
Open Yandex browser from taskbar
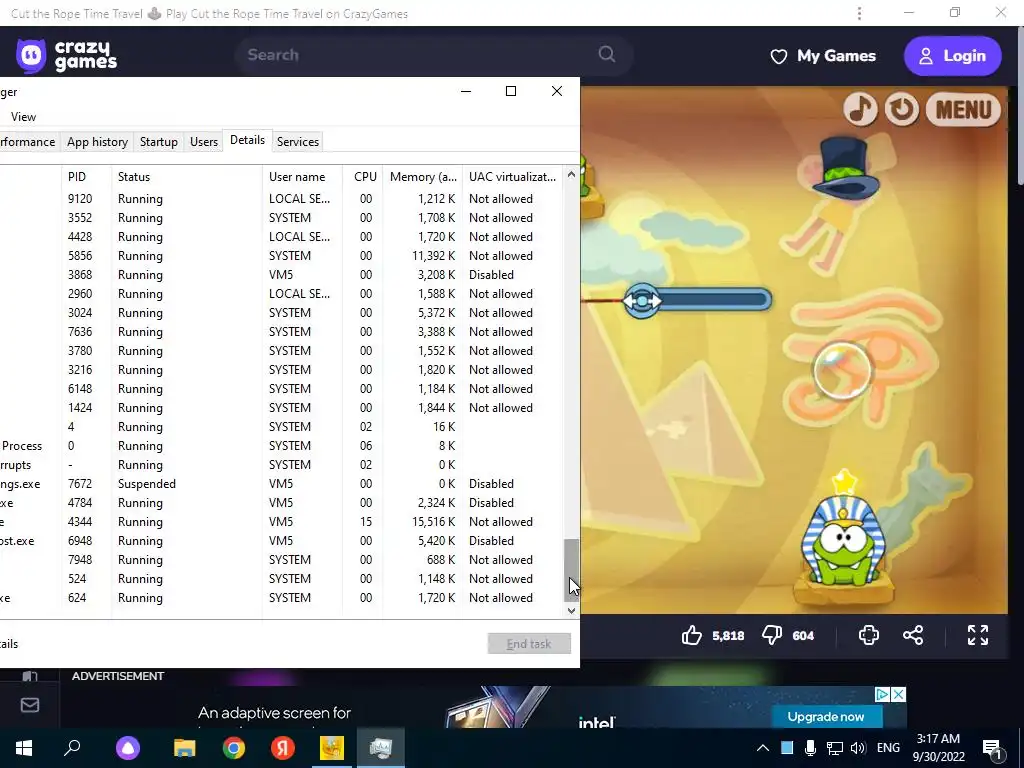tap(283, 748)
